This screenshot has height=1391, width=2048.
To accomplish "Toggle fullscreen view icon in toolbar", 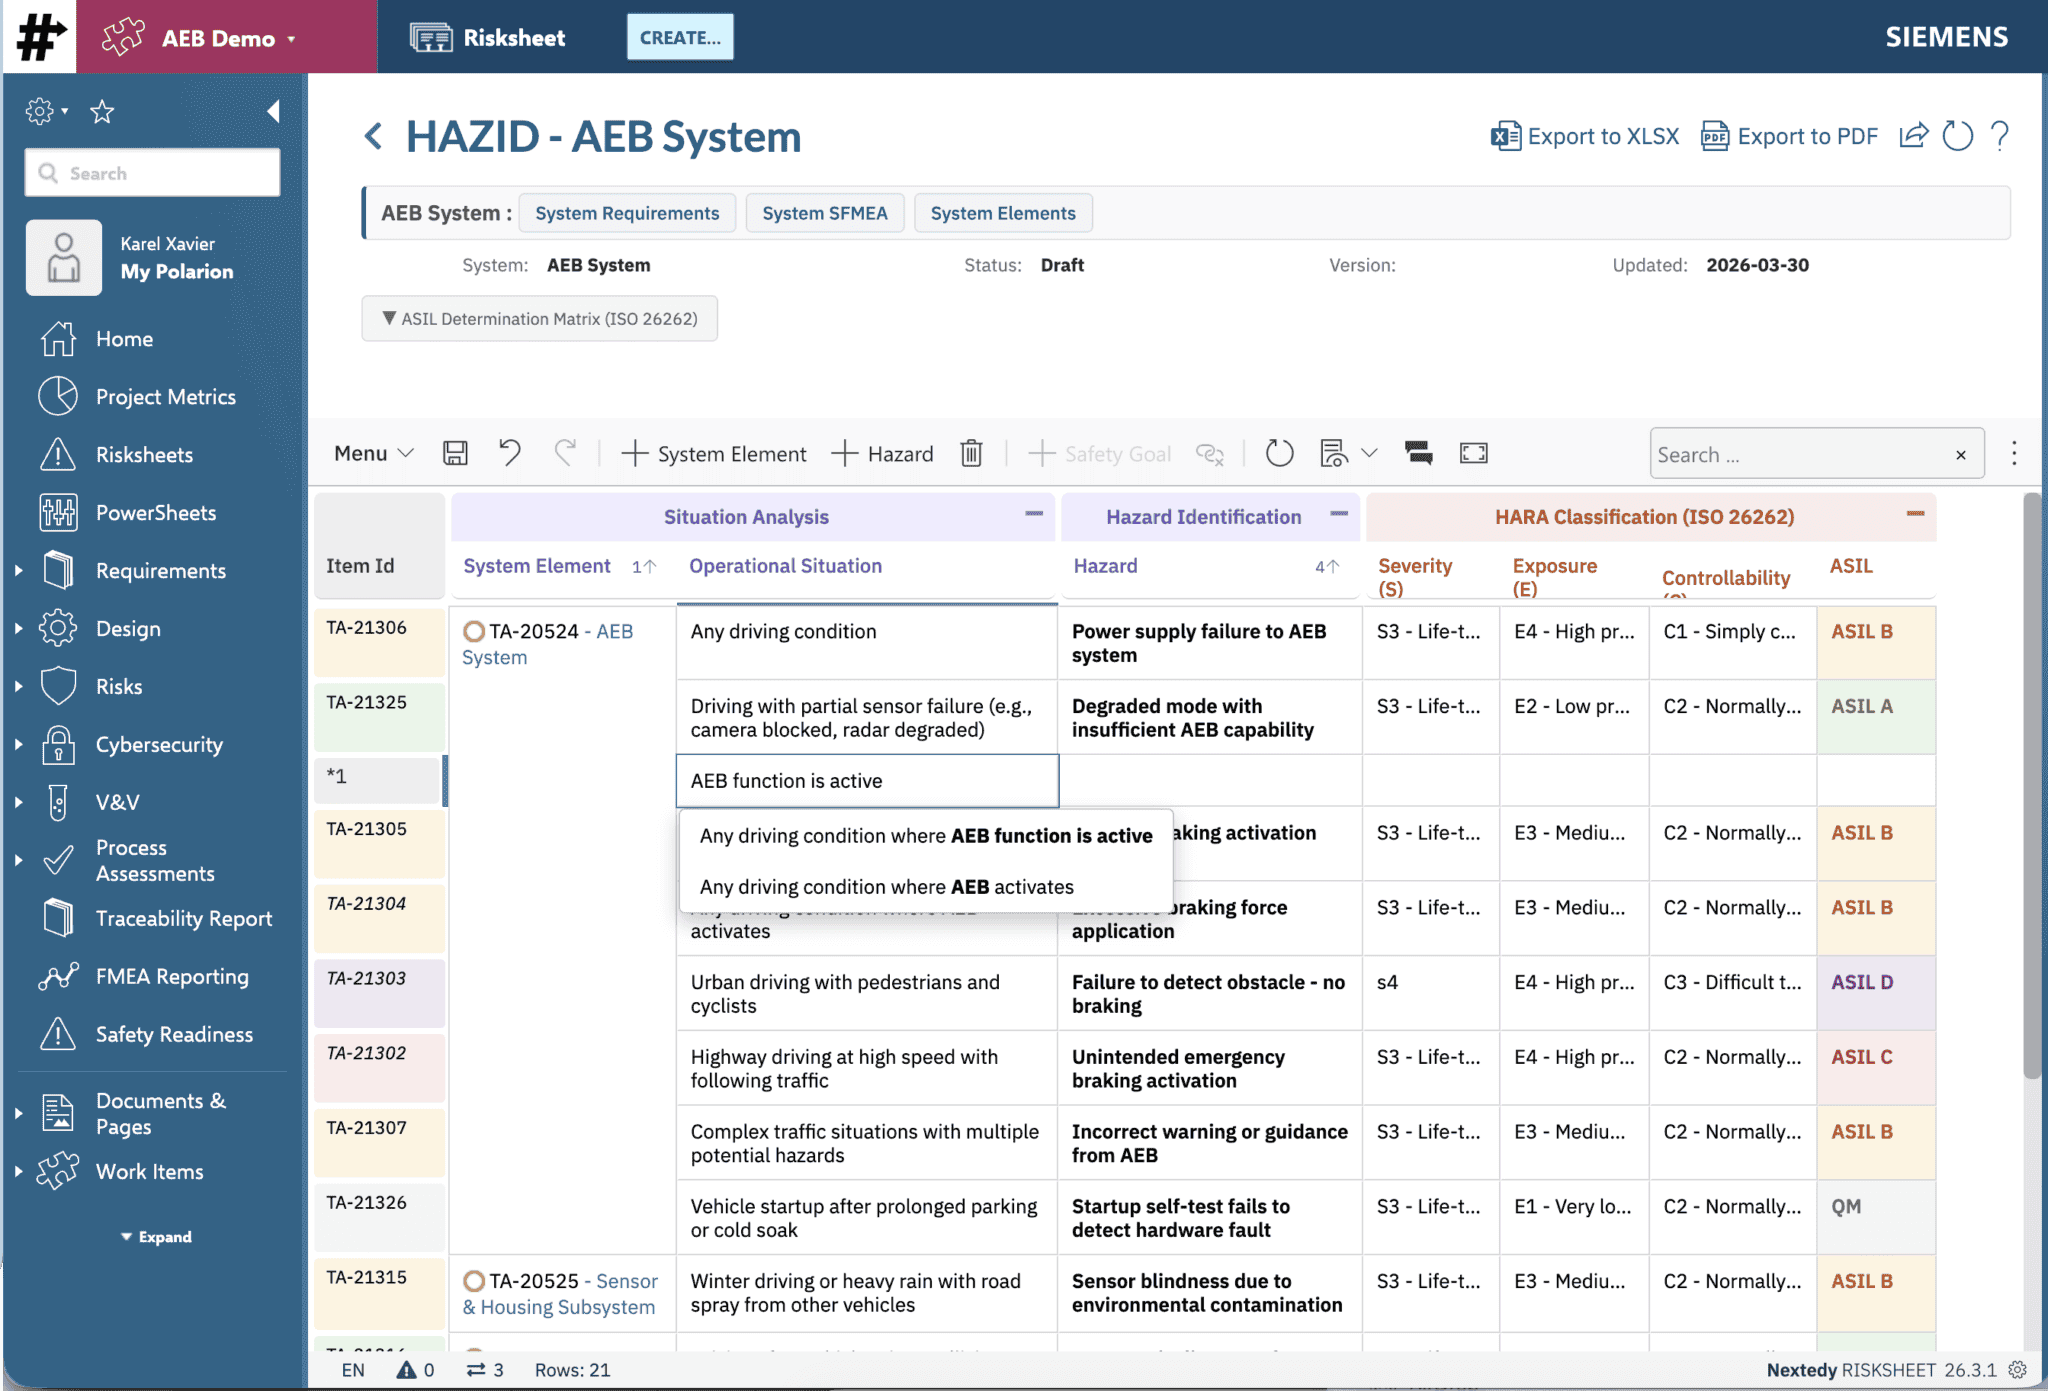I will point(1473,454).
